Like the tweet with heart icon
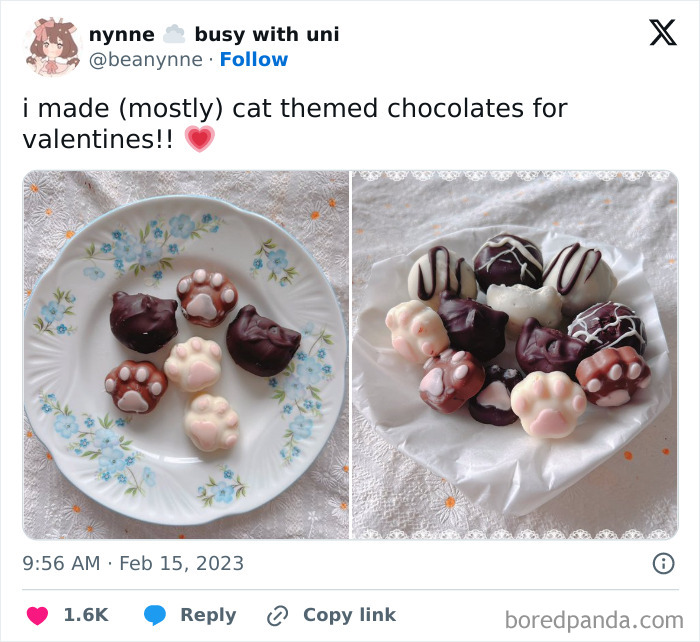Image resolution: width=700 pixels, height=642 pixels. click(37, 615)
